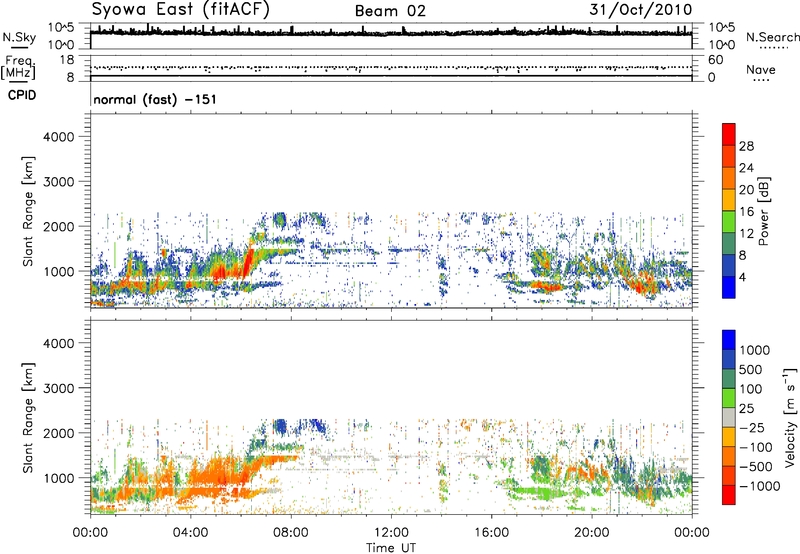This screenshot has width=800, height=554.
Task: Click the '08:00' time axis tick label
Action: click(x=291, y=533)
